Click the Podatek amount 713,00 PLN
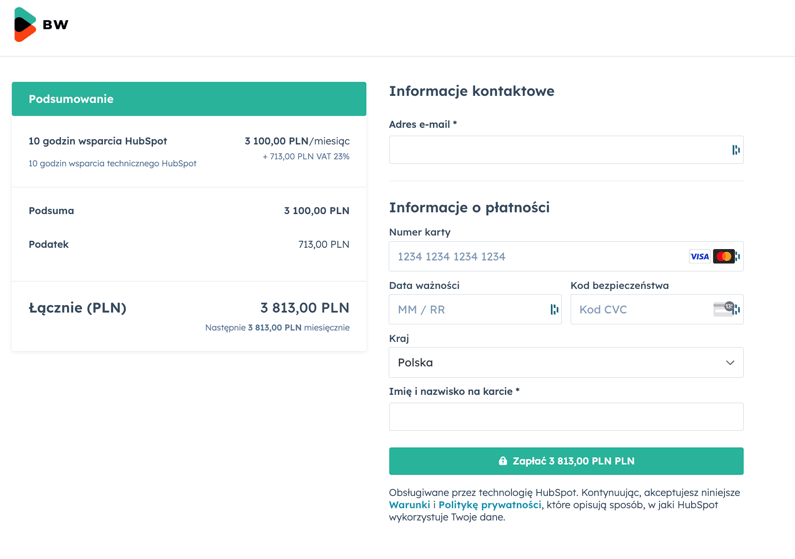The height and width of the screenshot is (559, 795). tap(324, 244)
